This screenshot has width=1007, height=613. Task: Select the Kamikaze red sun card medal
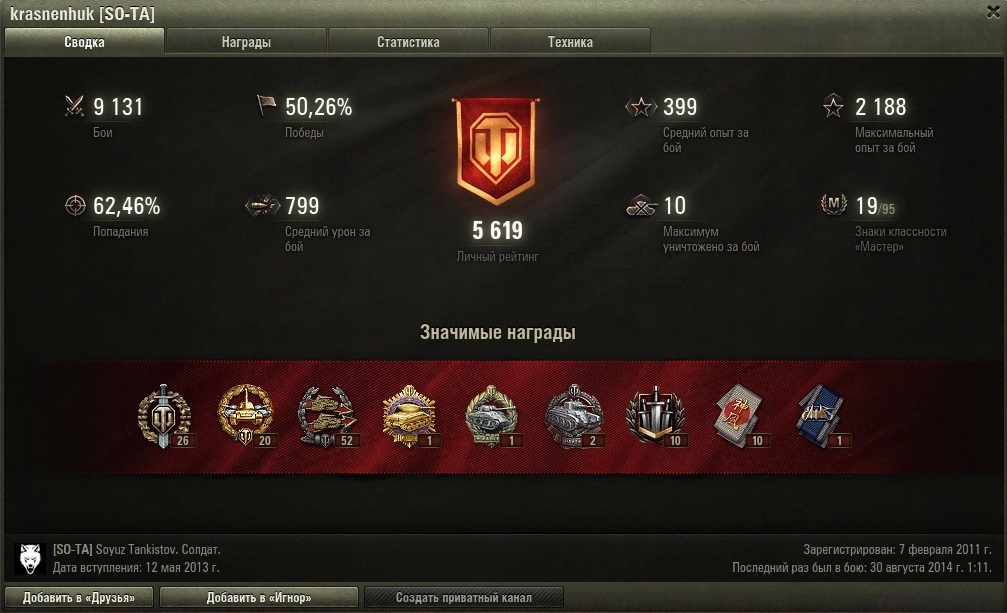739,416
